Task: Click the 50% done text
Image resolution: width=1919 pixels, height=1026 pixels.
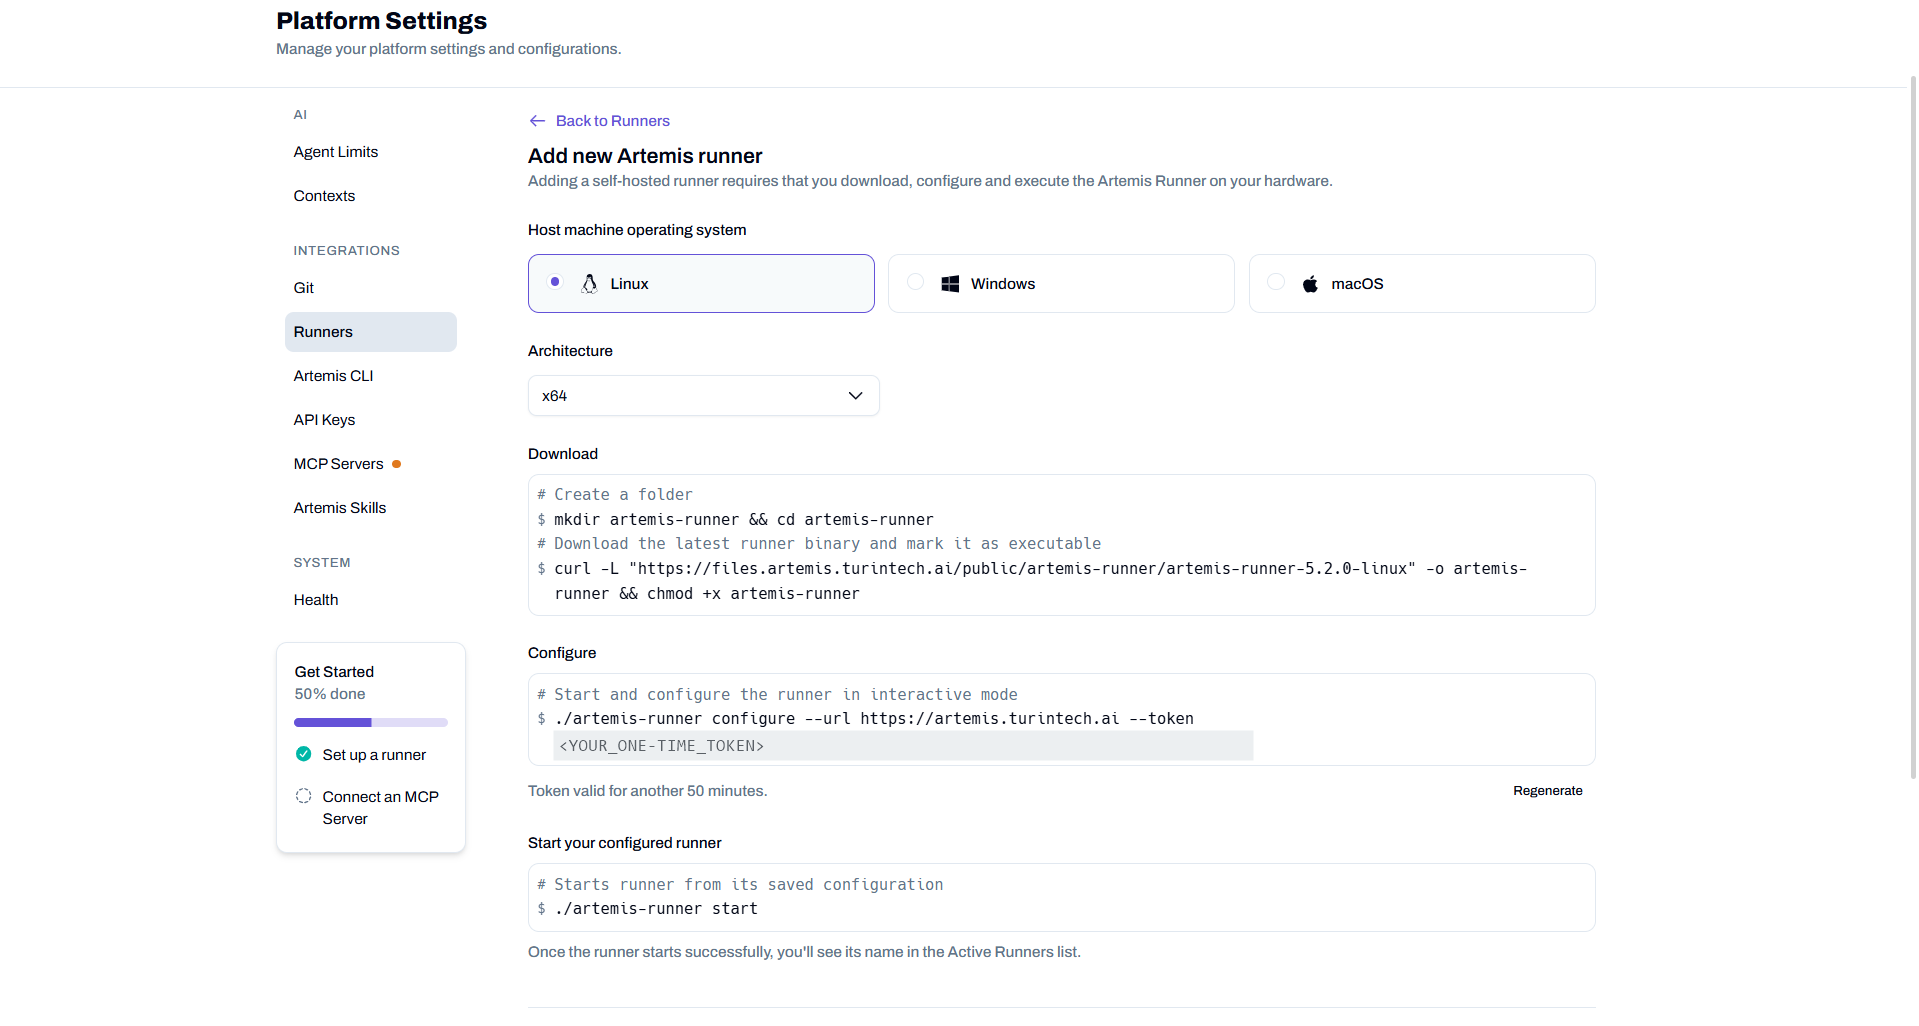Action: click(330, 694)
